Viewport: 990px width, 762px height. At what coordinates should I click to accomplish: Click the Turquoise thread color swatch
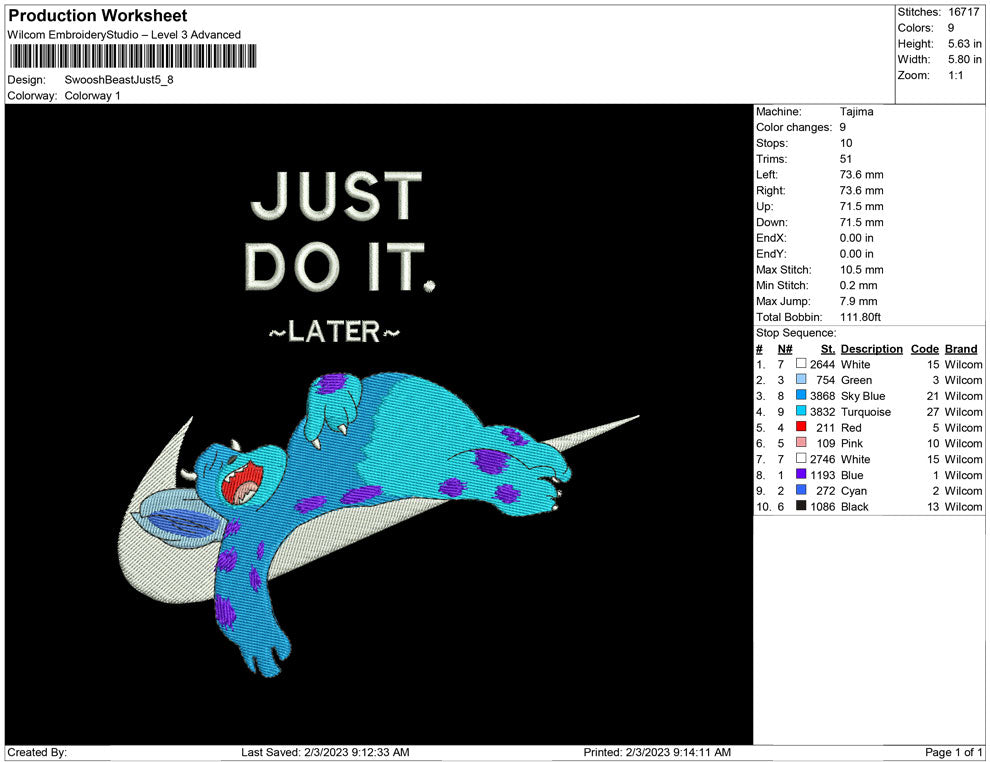click(801, 412)
